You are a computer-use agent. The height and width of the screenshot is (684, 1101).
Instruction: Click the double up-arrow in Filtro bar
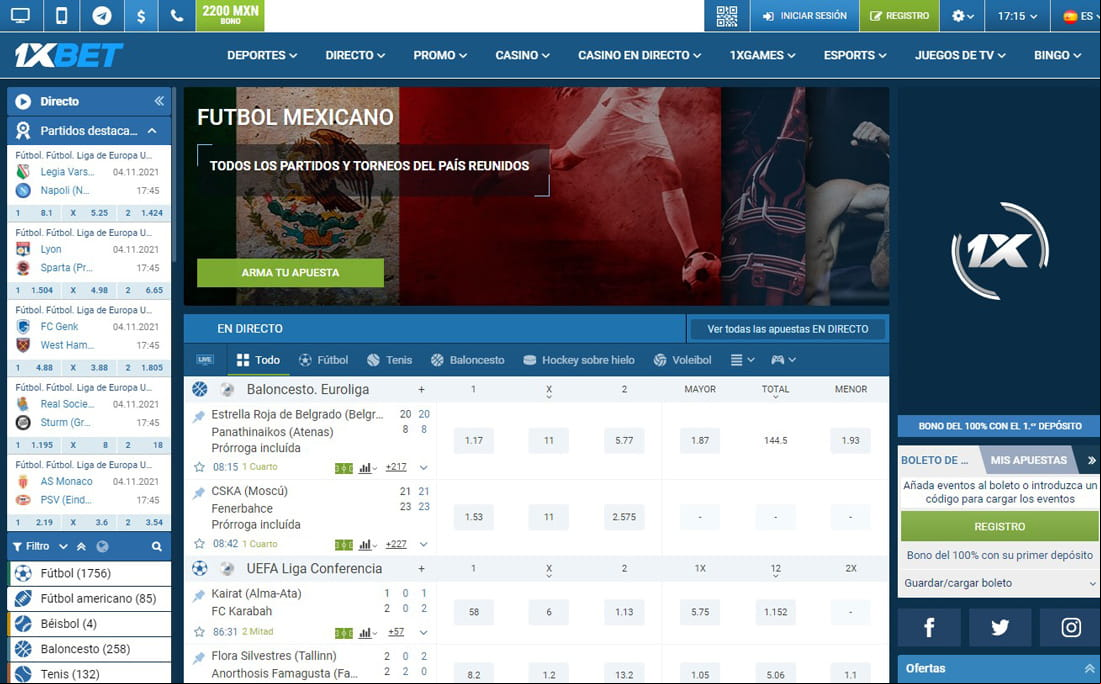point(81,546)
